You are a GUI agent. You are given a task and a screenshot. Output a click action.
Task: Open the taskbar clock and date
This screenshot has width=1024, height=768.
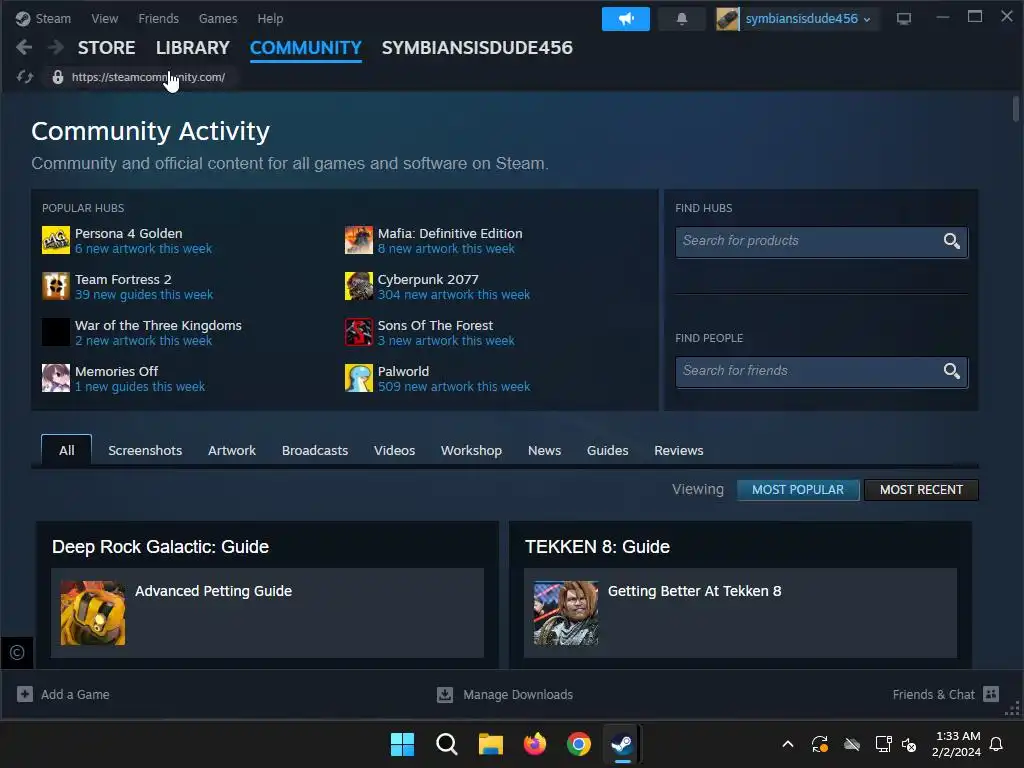[957, 744]
